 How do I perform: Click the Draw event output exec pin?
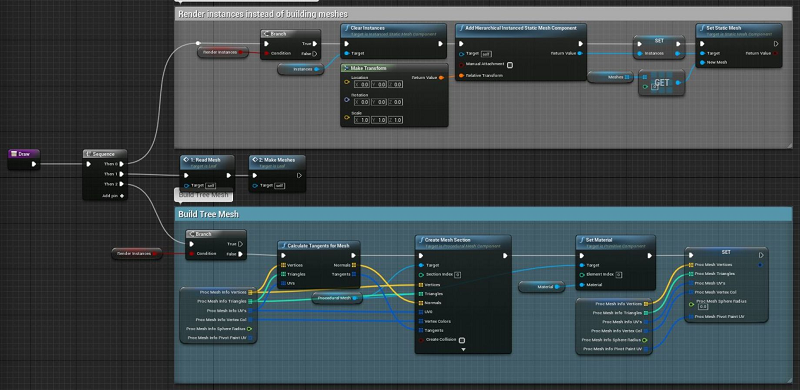(x=34, y=164)
